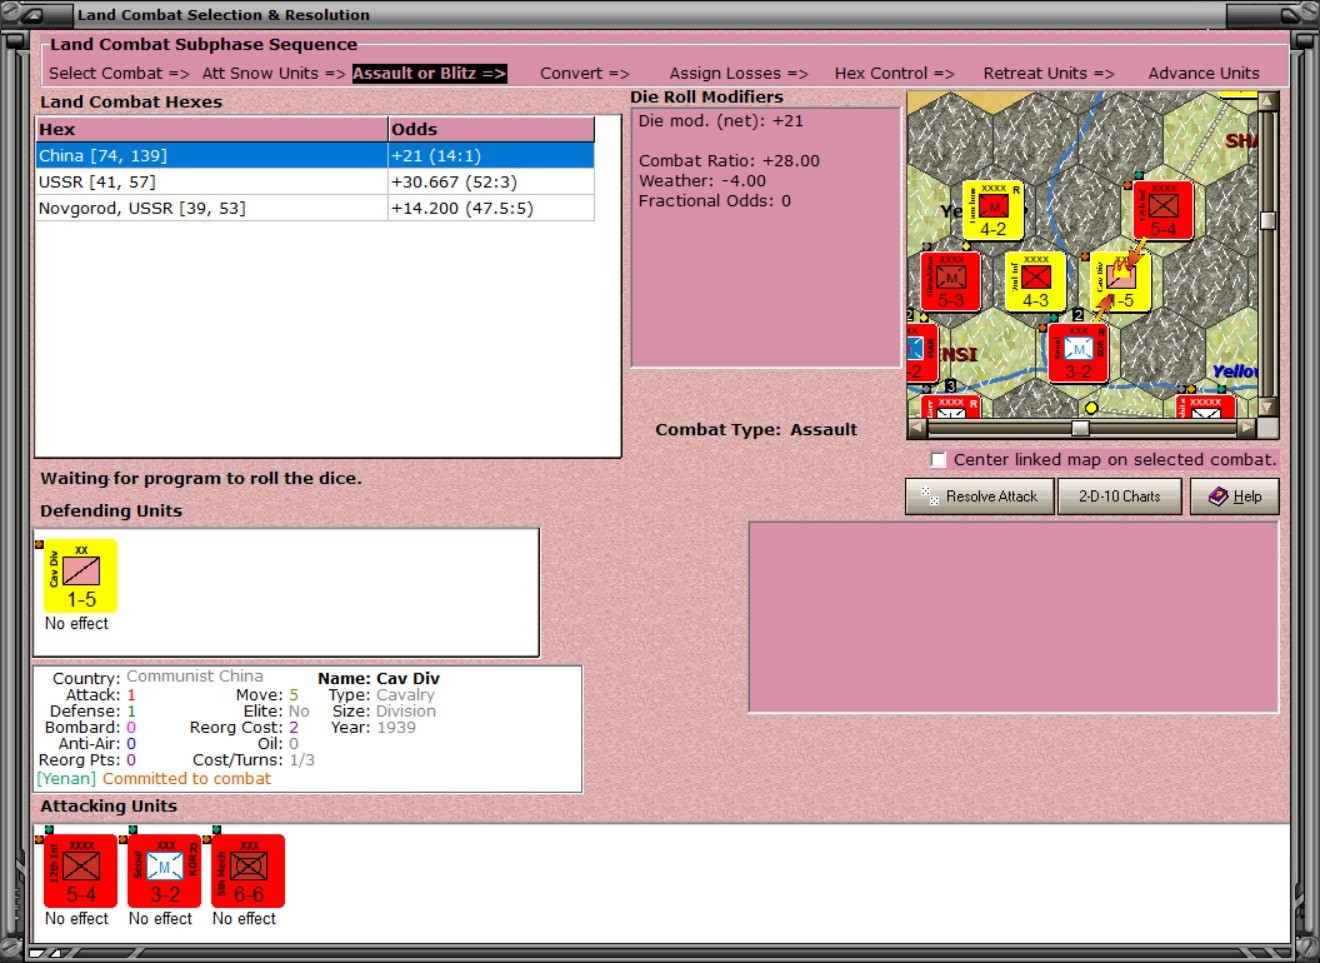
Task: Click the Seoul 3-2 counter on the map
Action: (1078, 353)
